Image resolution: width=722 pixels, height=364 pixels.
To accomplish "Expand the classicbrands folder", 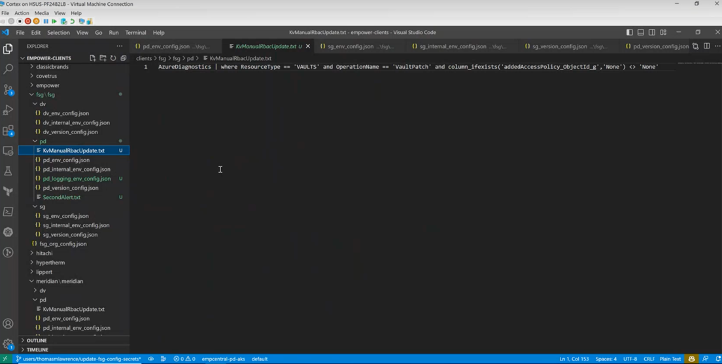I will point(52,67).
